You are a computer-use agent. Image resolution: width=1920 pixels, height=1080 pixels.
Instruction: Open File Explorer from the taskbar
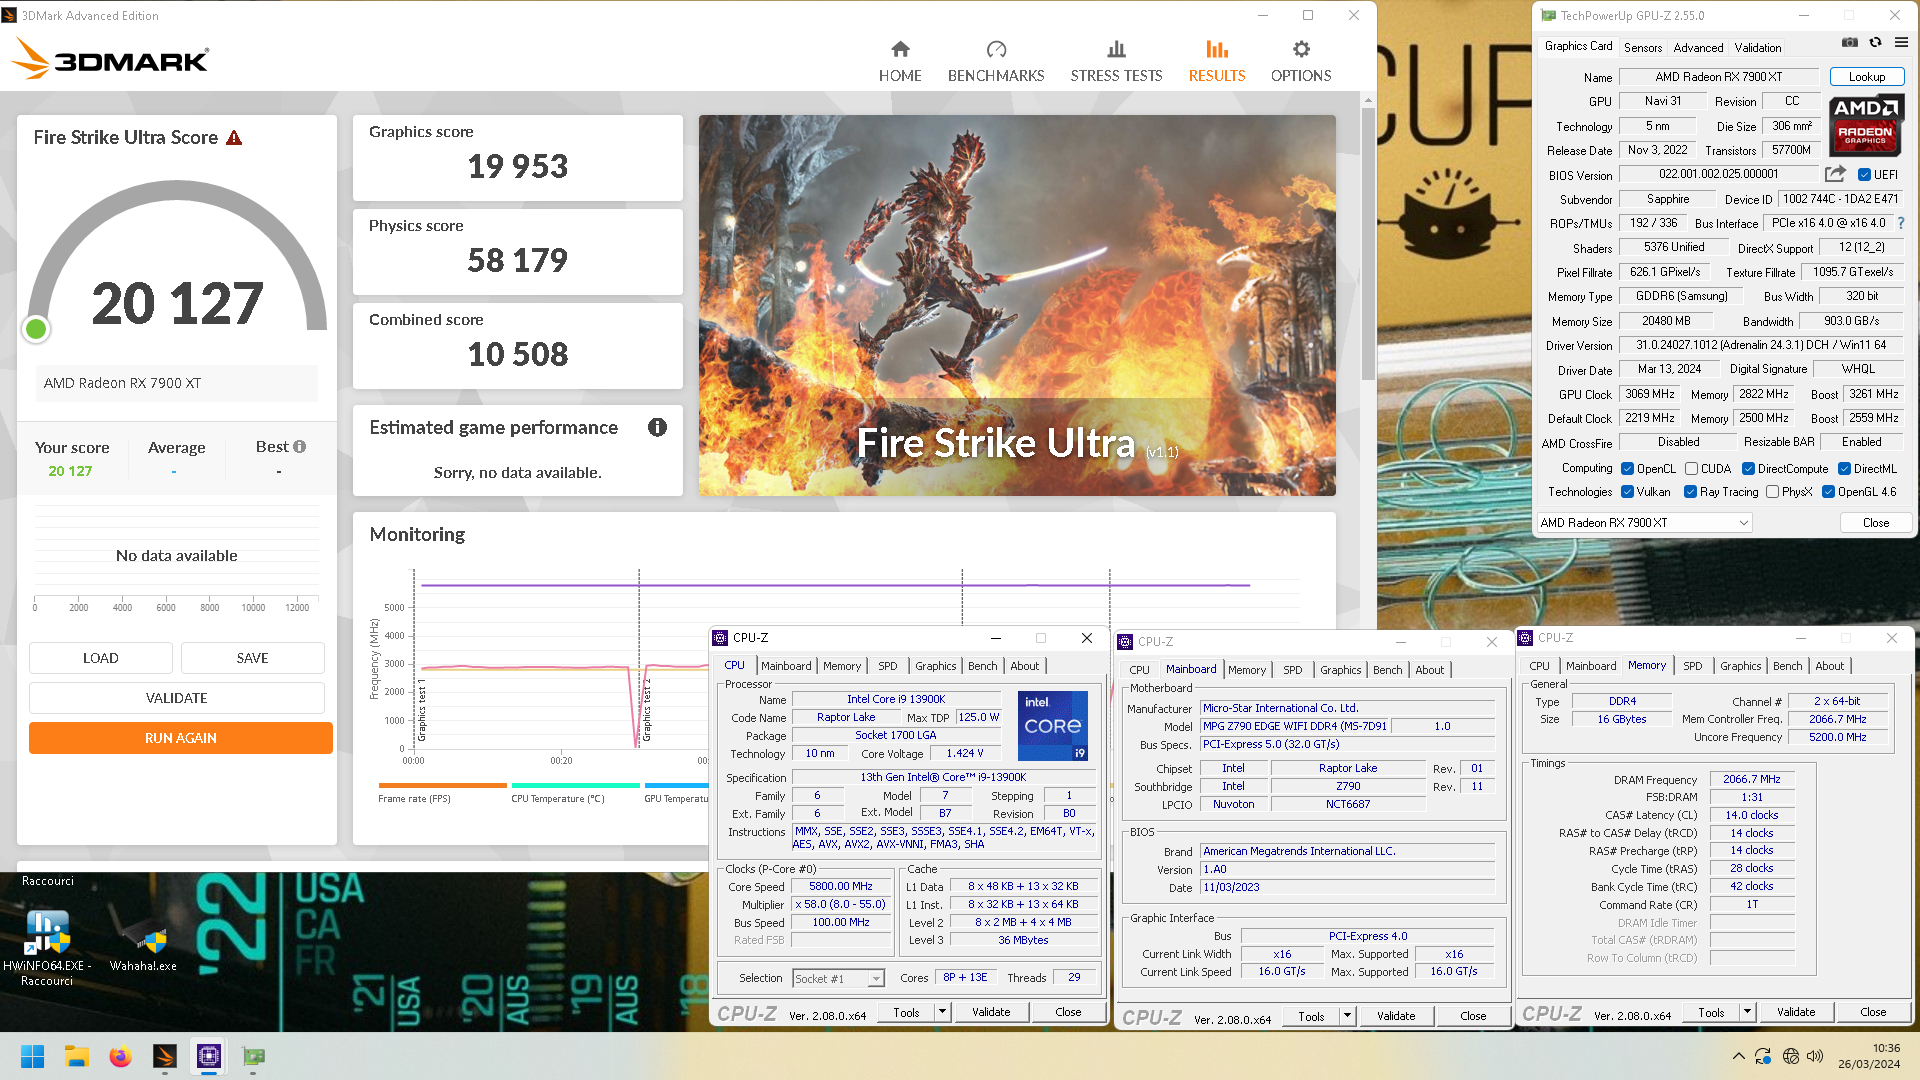[x=76, y=1056]
